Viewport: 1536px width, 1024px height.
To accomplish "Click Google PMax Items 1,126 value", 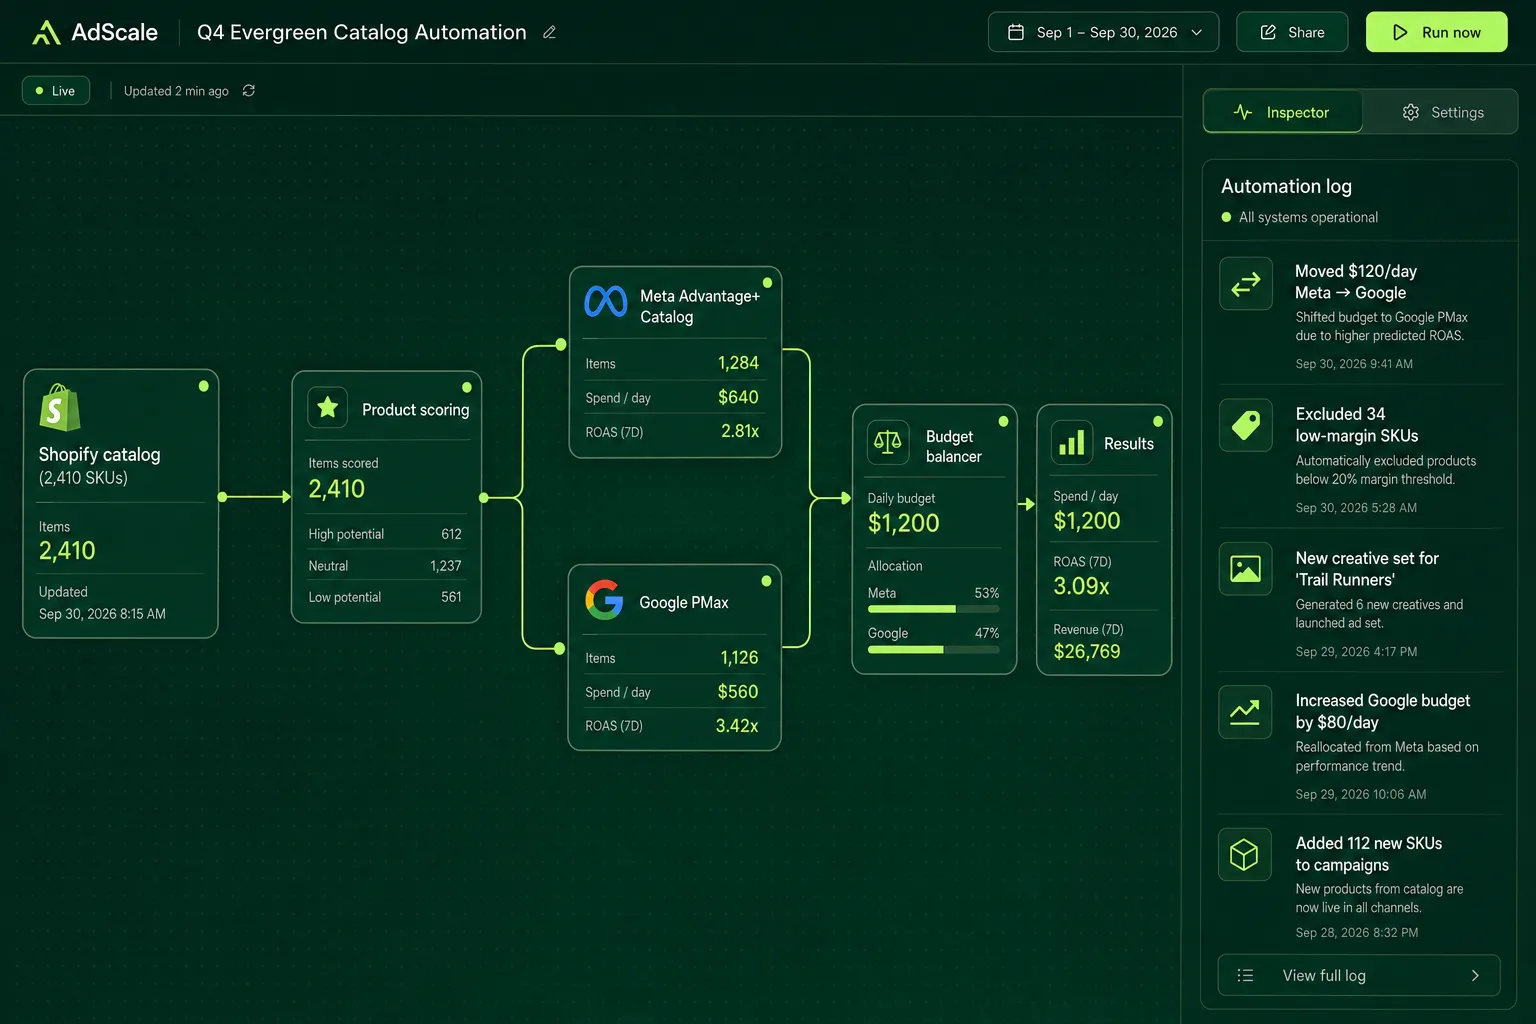I will click(x=739, y=657).
